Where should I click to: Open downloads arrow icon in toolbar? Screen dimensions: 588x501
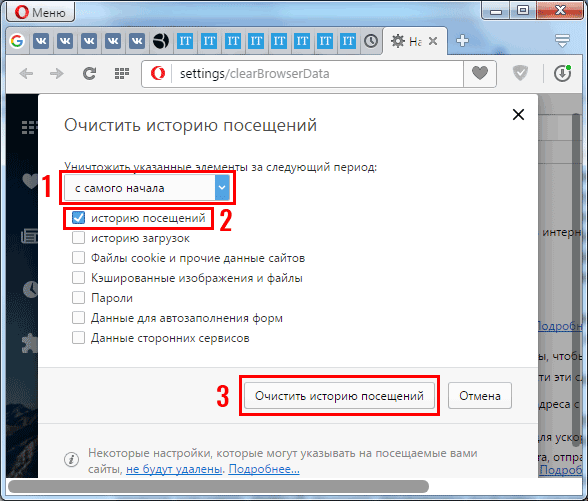pyautogui.click(x=562, y=73)
